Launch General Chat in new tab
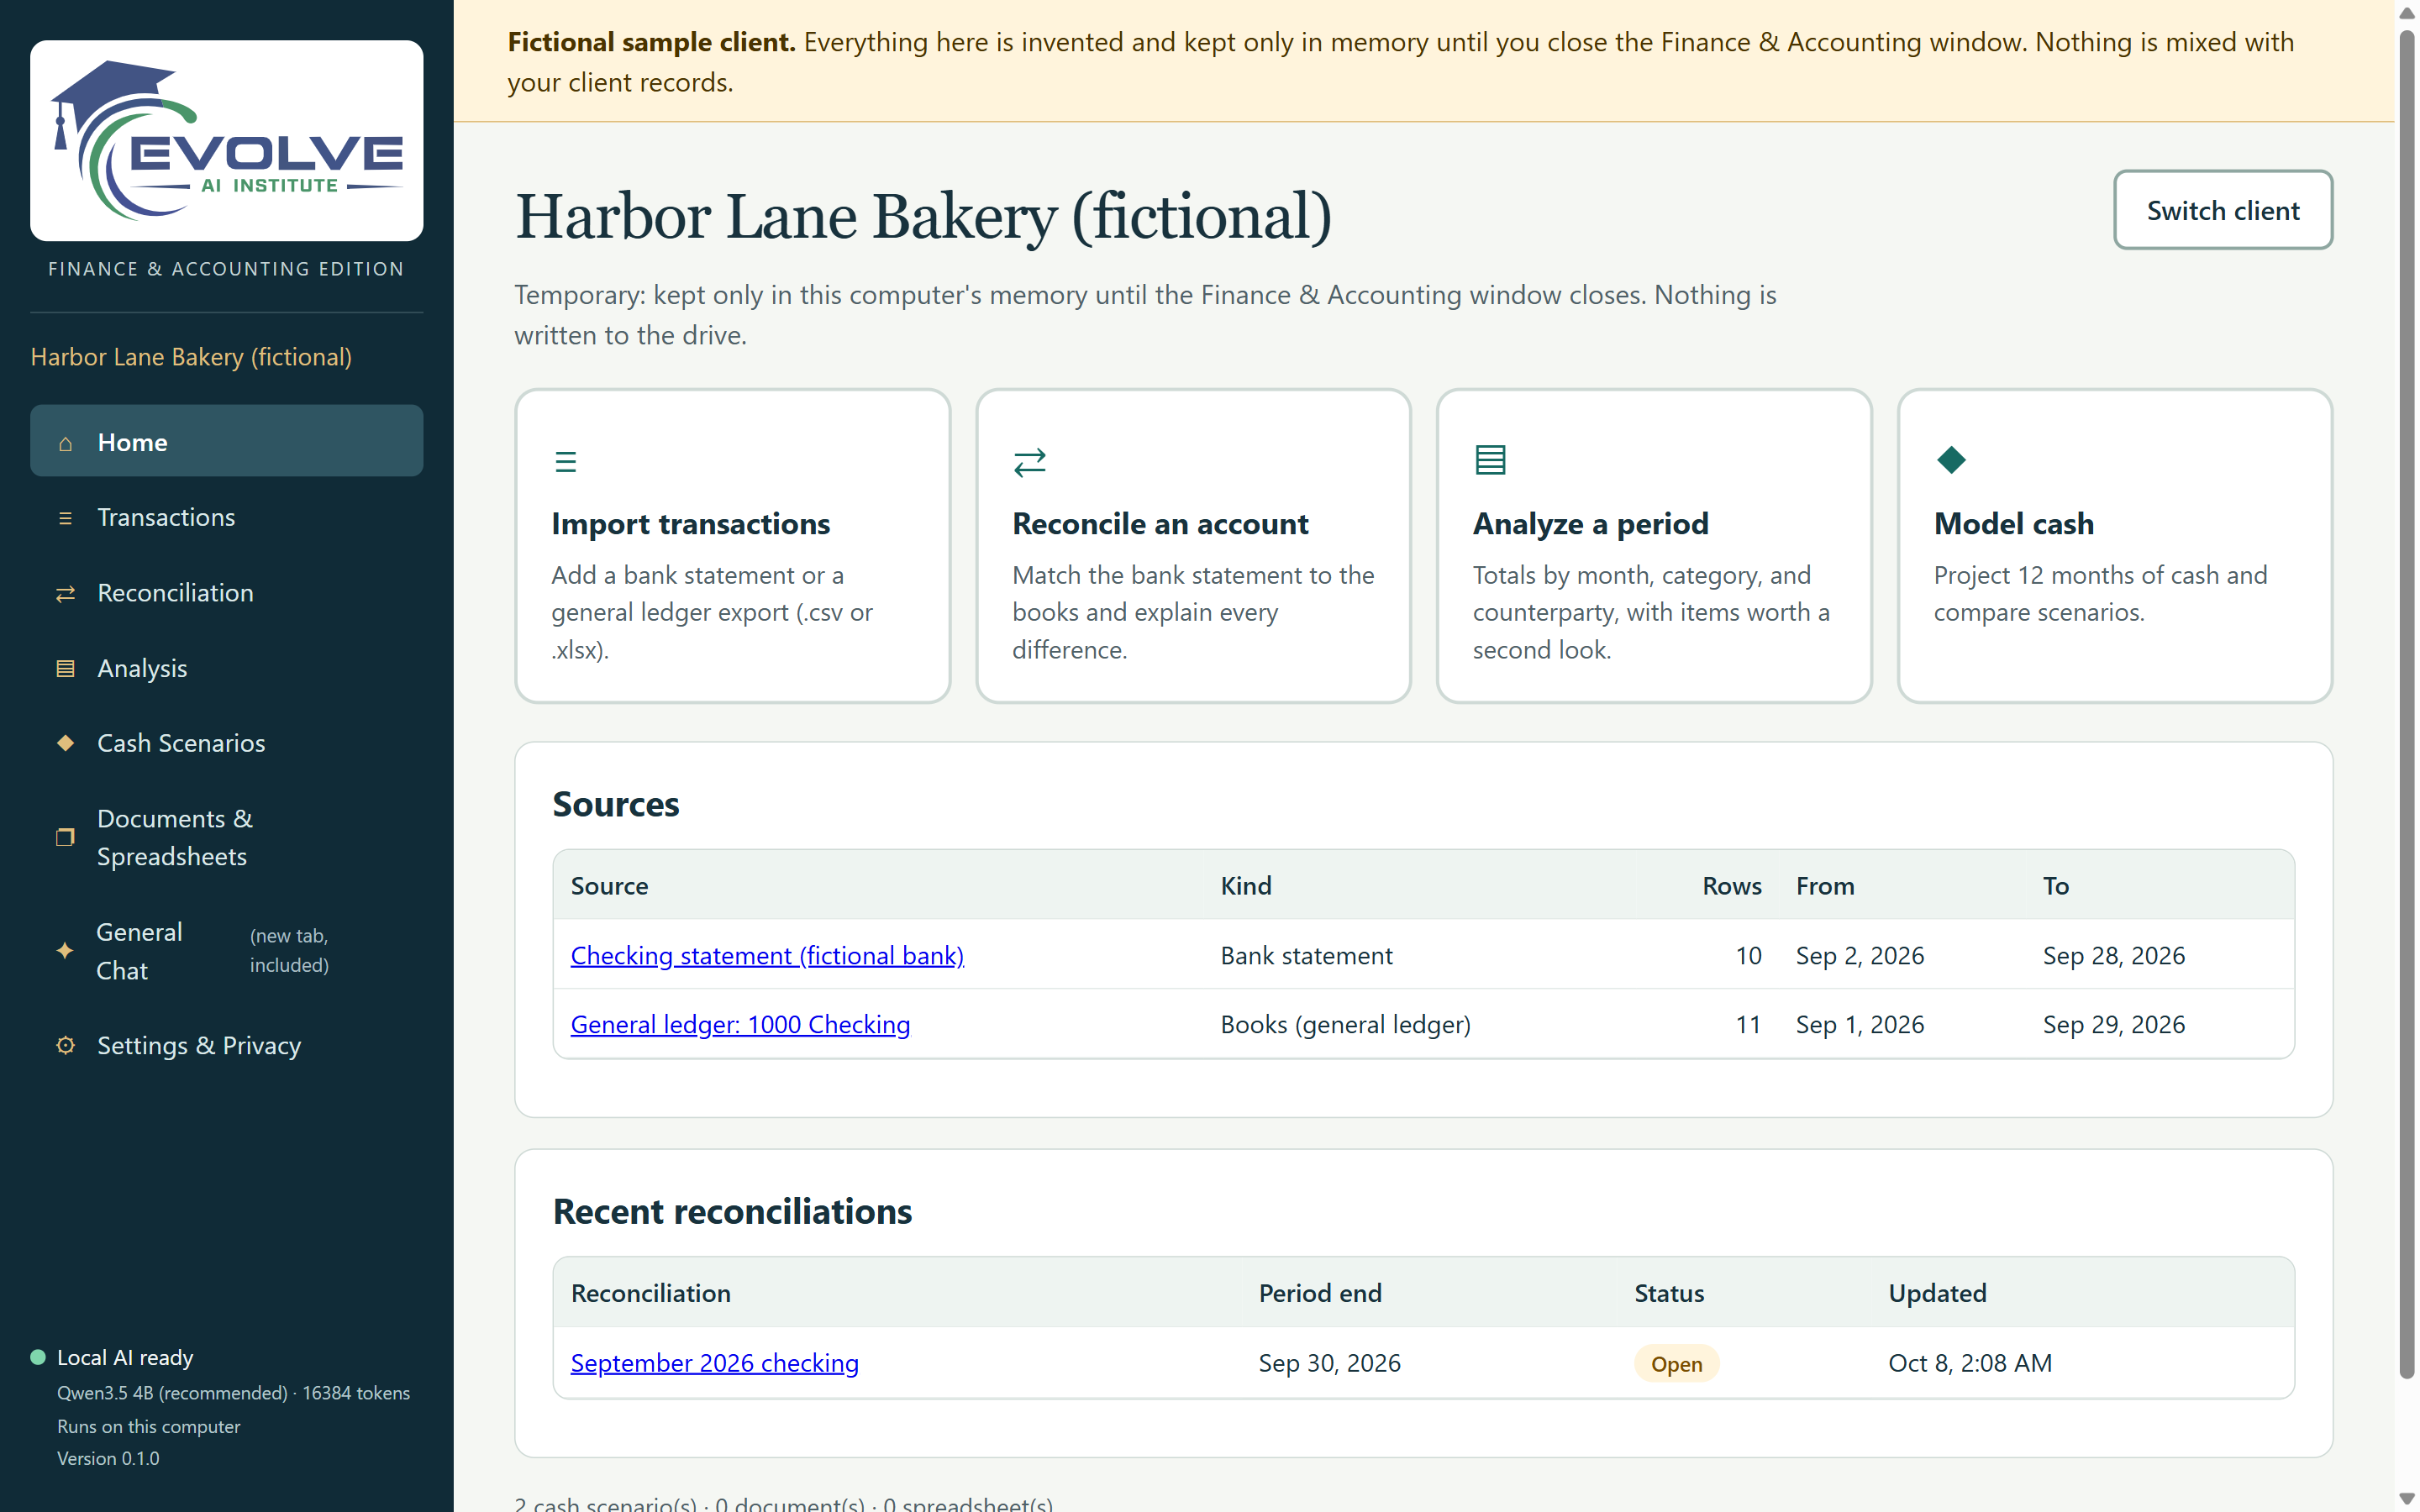2420x1512 pixels. (x=227, y=951)
